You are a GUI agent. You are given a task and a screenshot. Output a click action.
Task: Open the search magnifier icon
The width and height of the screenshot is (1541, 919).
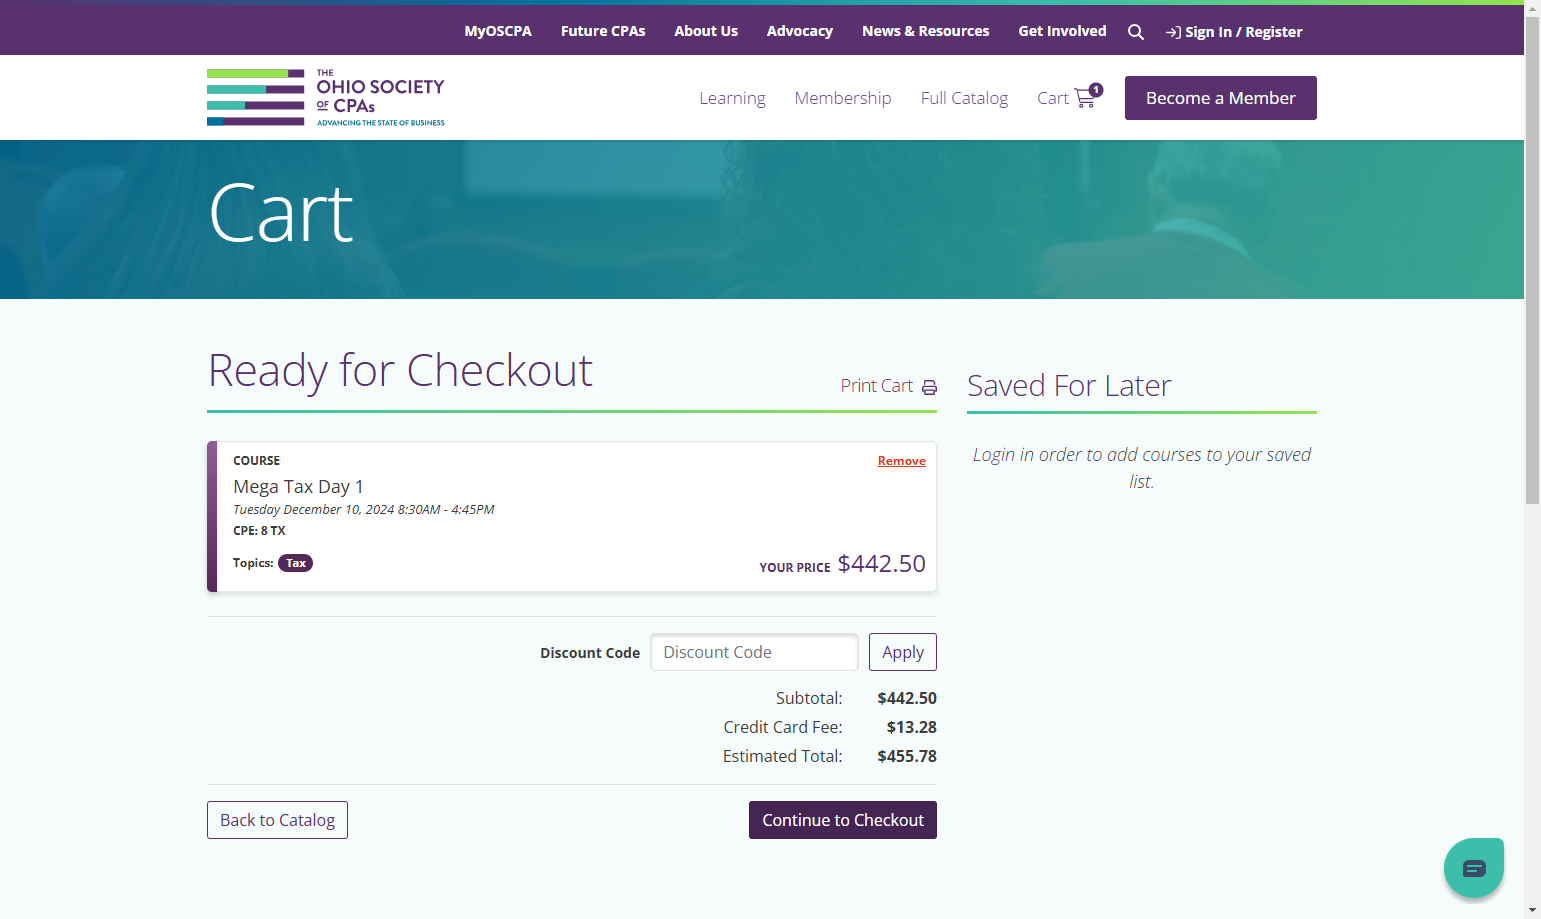1135,32
